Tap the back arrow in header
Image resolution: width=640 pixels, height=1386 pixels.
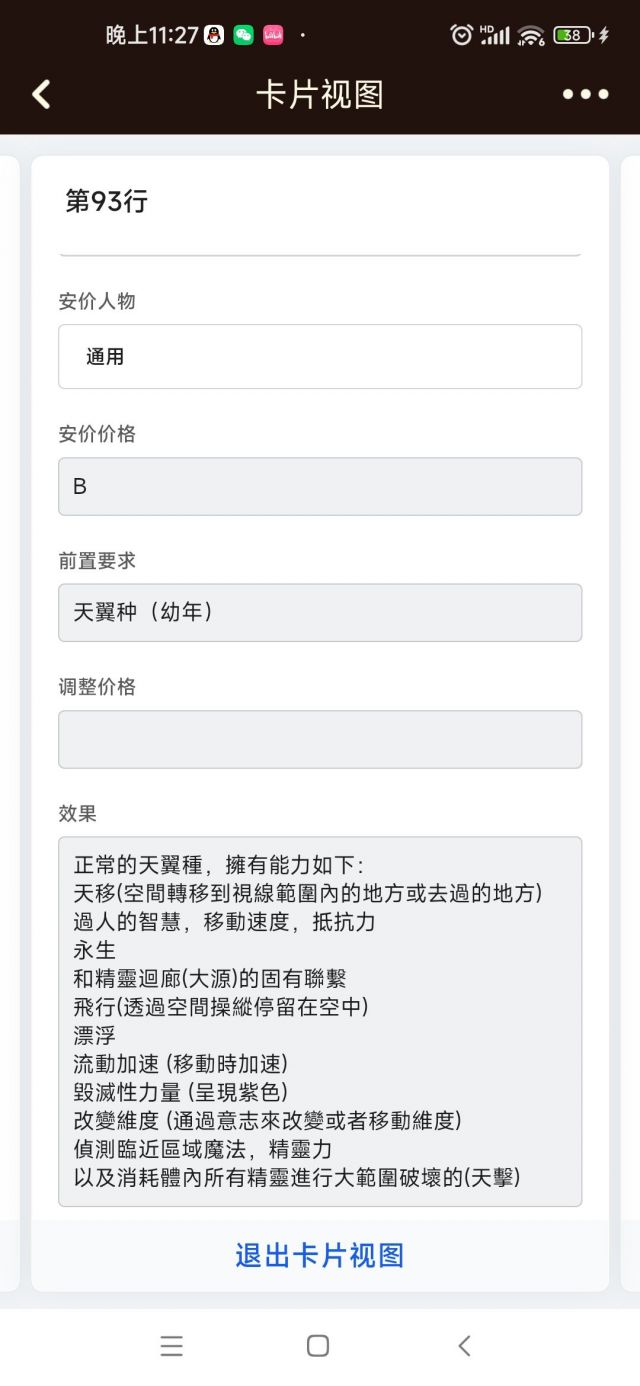(x=41, y=94)
